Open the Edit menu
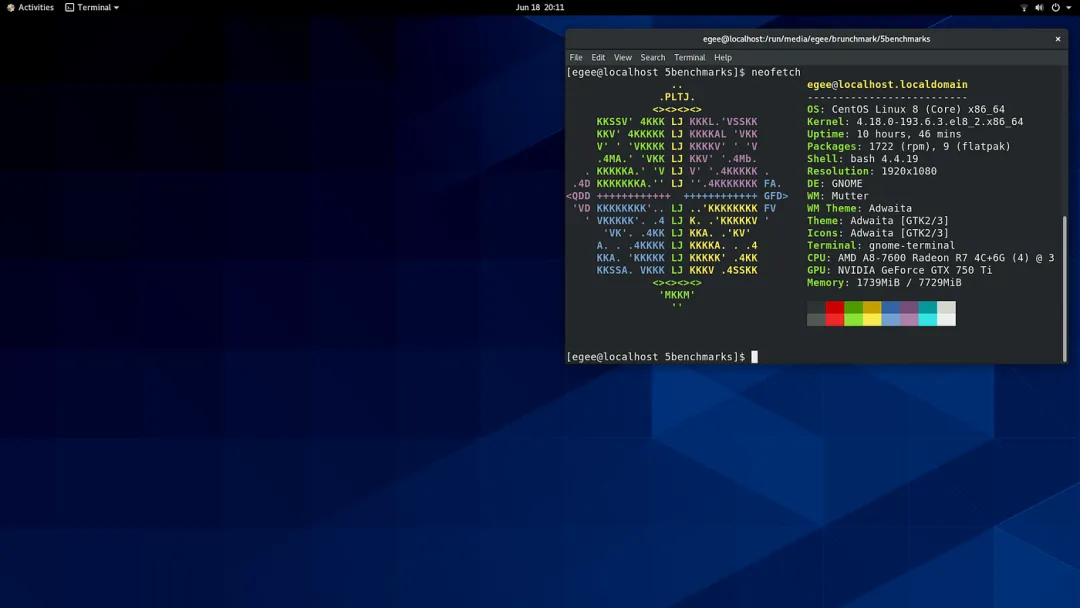Screen dimensions: 1080x608 [598, 58]
